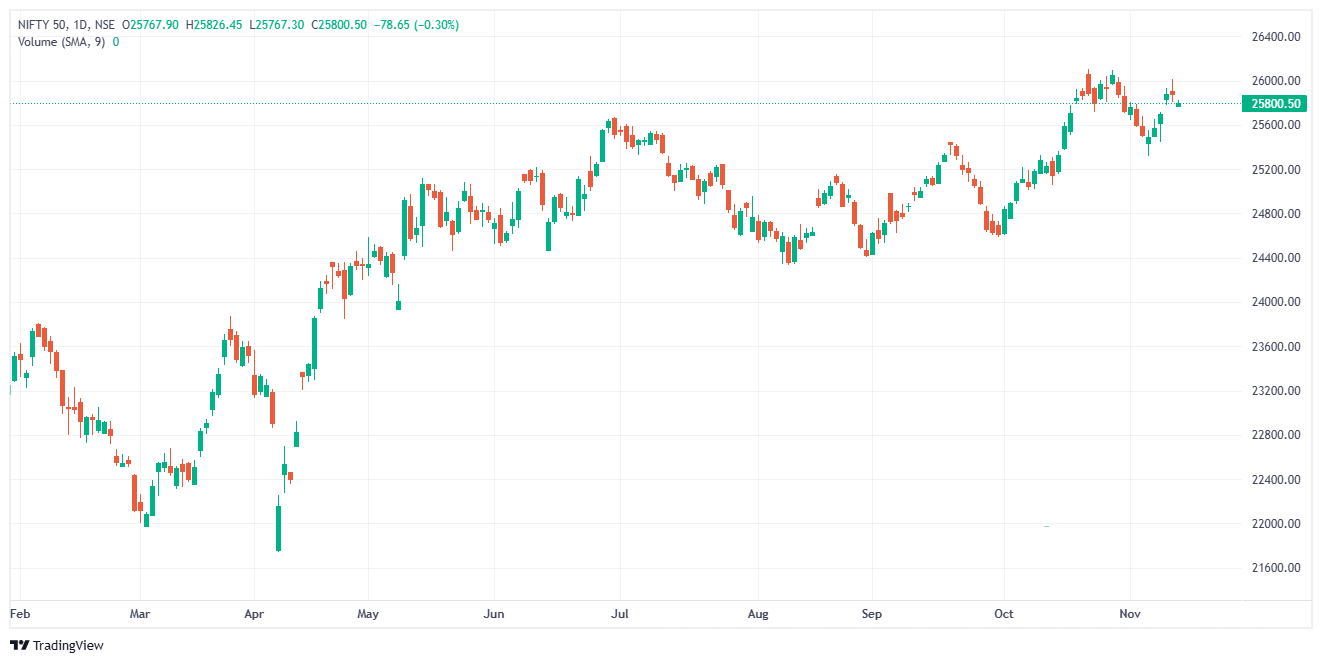Click the 24000.00 price axis label
Image resolution: width=1322 pixels, height=663 pixels.
click(1274, 302)
